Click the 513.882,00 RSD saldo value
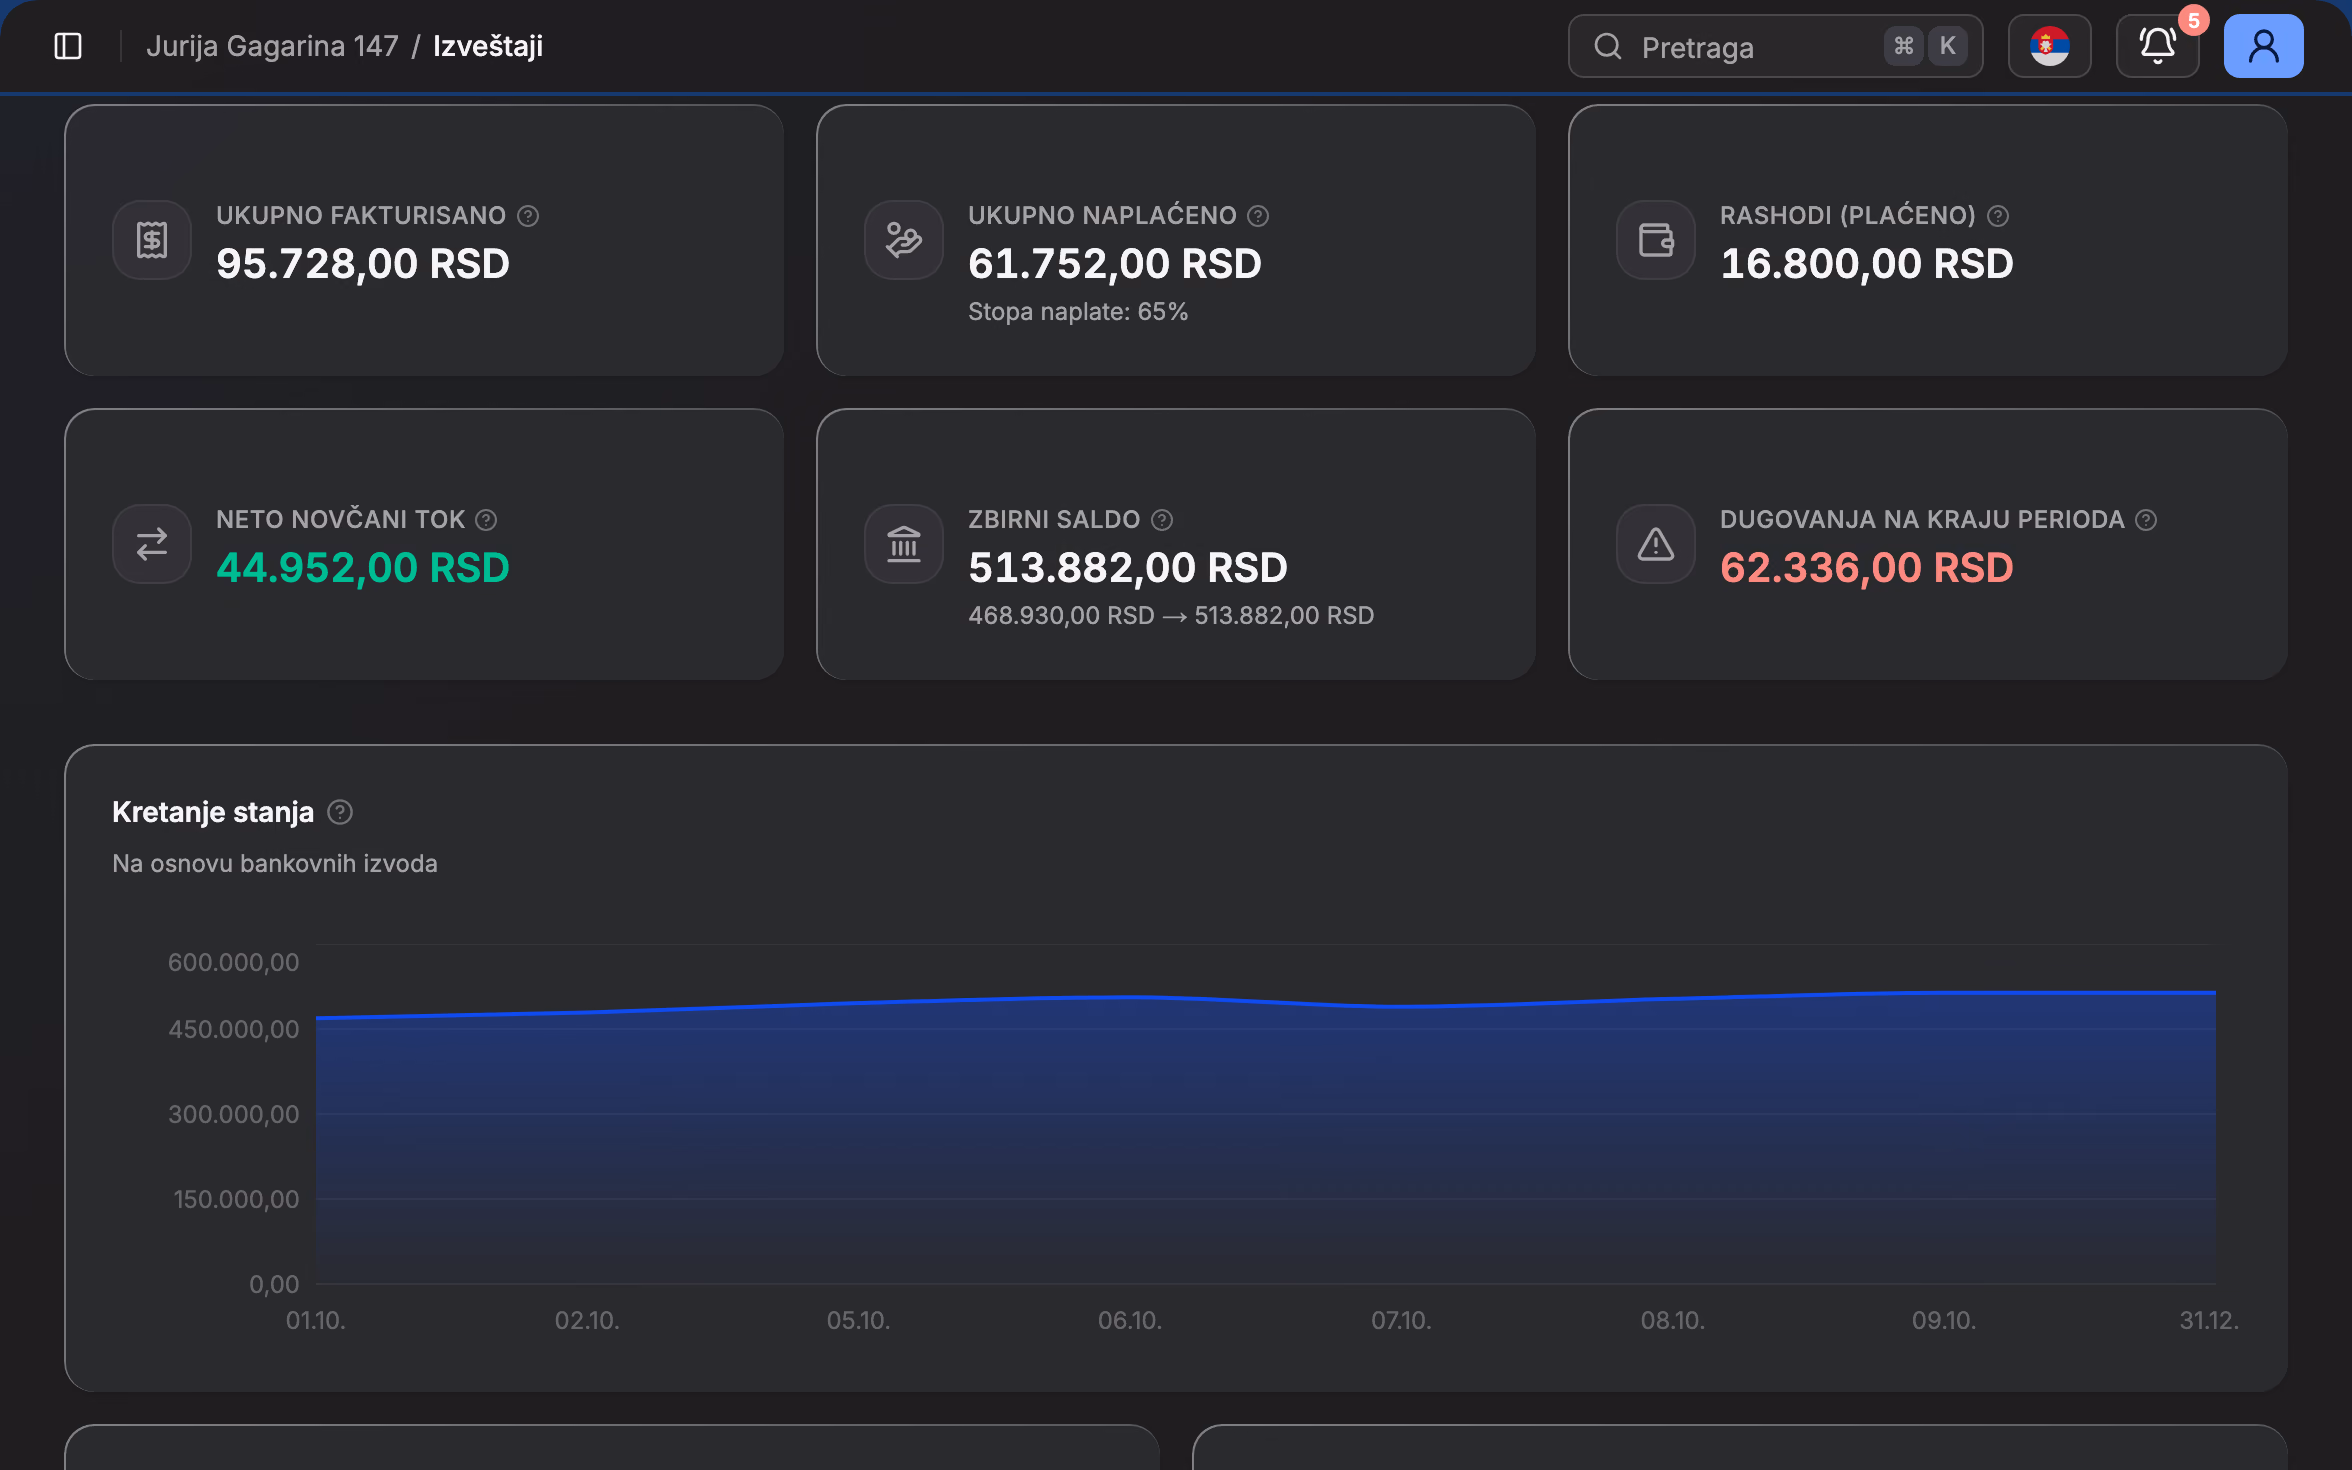 pos(1128,568)
